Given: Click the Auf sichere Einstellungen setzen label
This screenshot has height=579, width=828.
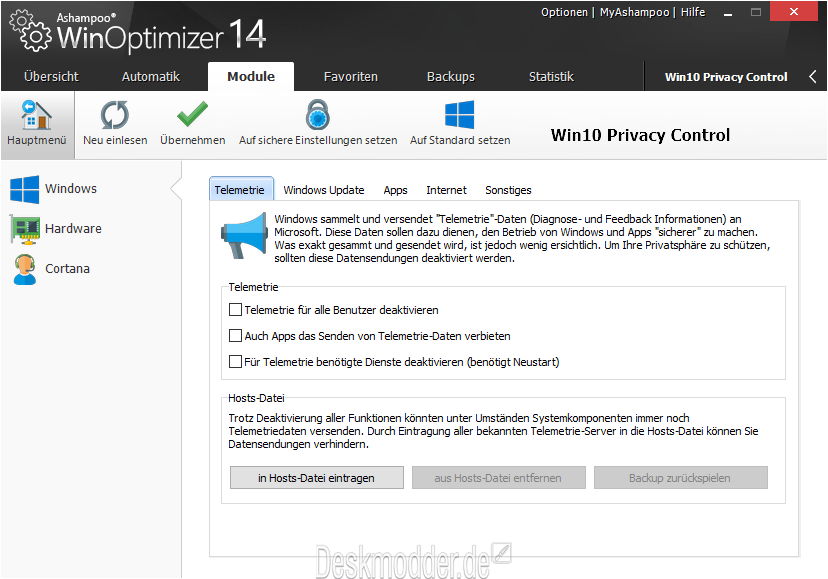Looking at the screenshot, I should coord(318,140).
